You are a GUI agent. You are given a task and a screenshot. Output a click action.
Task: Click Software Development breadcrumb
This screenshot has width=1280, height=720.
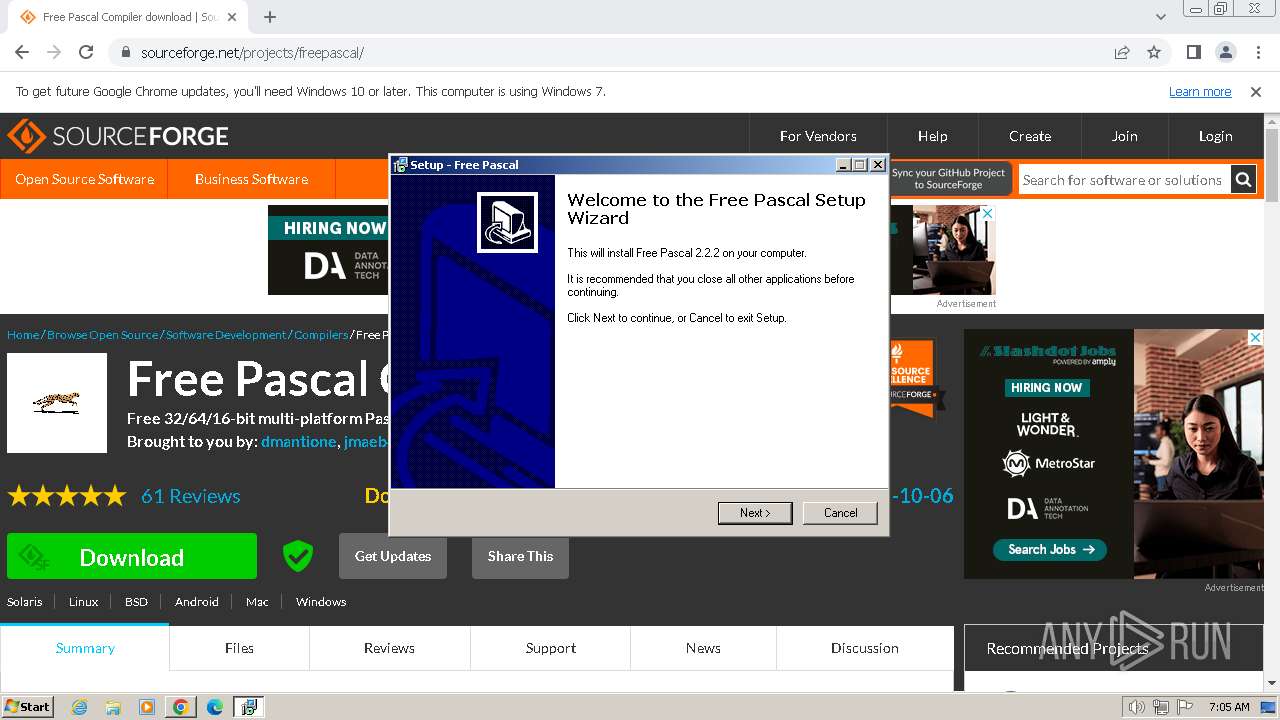tap(226, 335)
